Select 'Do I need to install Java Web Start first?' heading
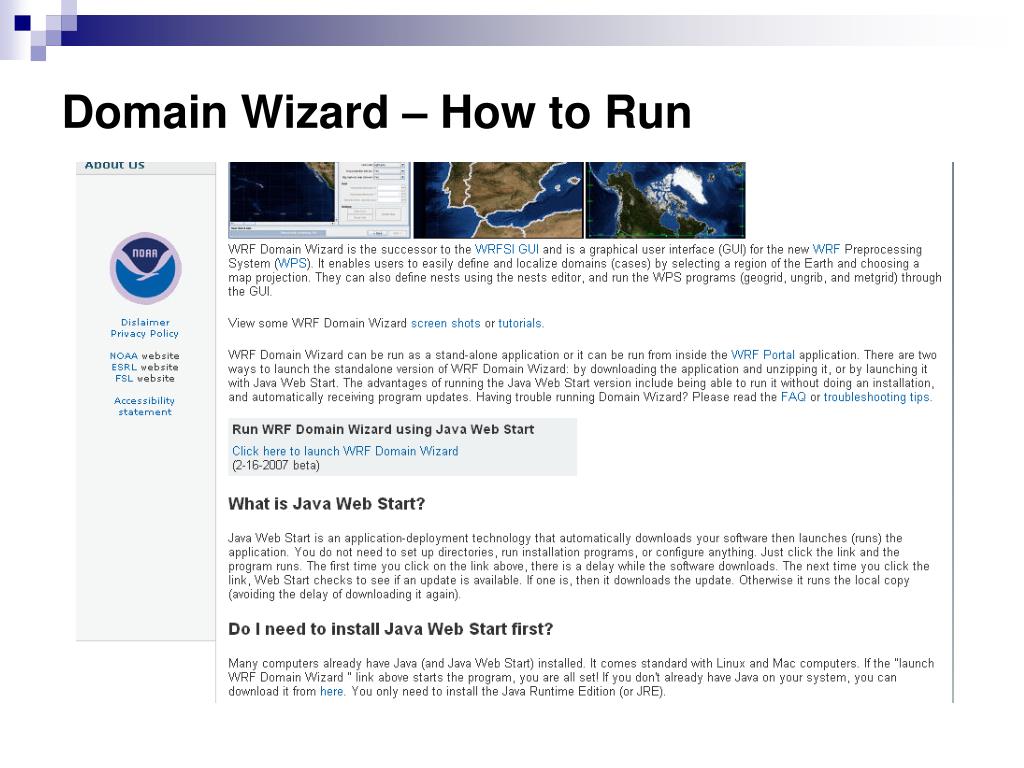1024x768 pixels. click(x=391, y=629)
